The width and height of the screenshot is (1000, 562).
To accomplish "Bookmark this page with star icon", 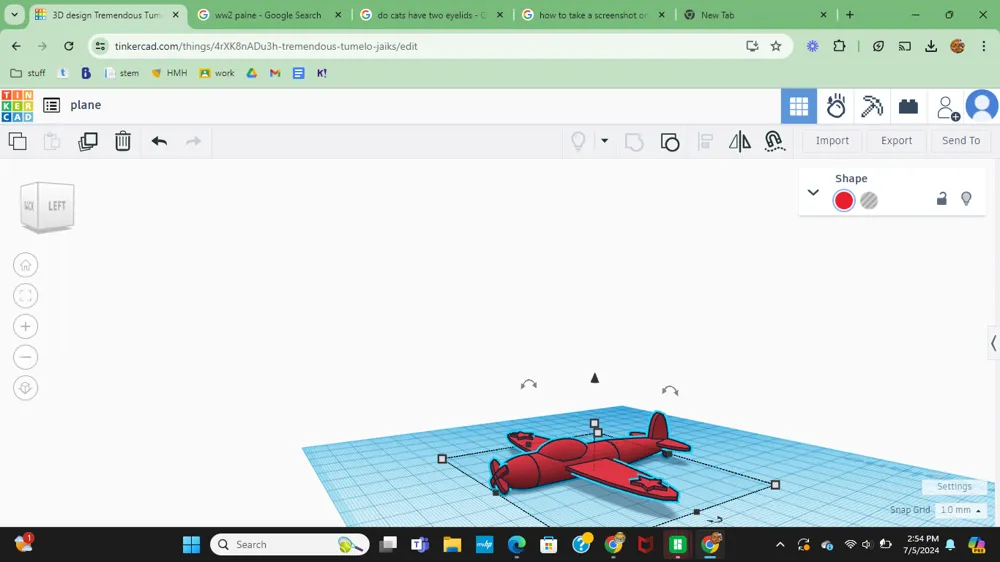I will (776, 46).
